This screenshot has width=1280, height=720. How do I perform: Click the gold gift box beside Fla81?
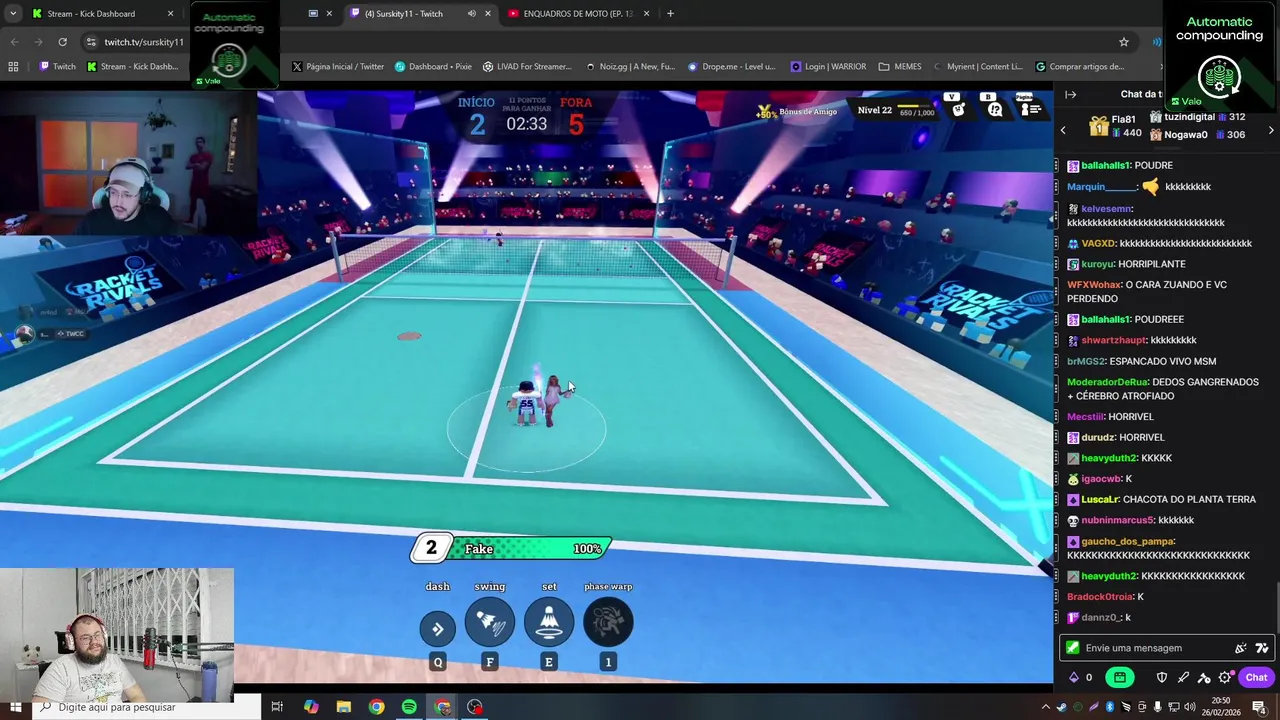(x=1099, y=126)
